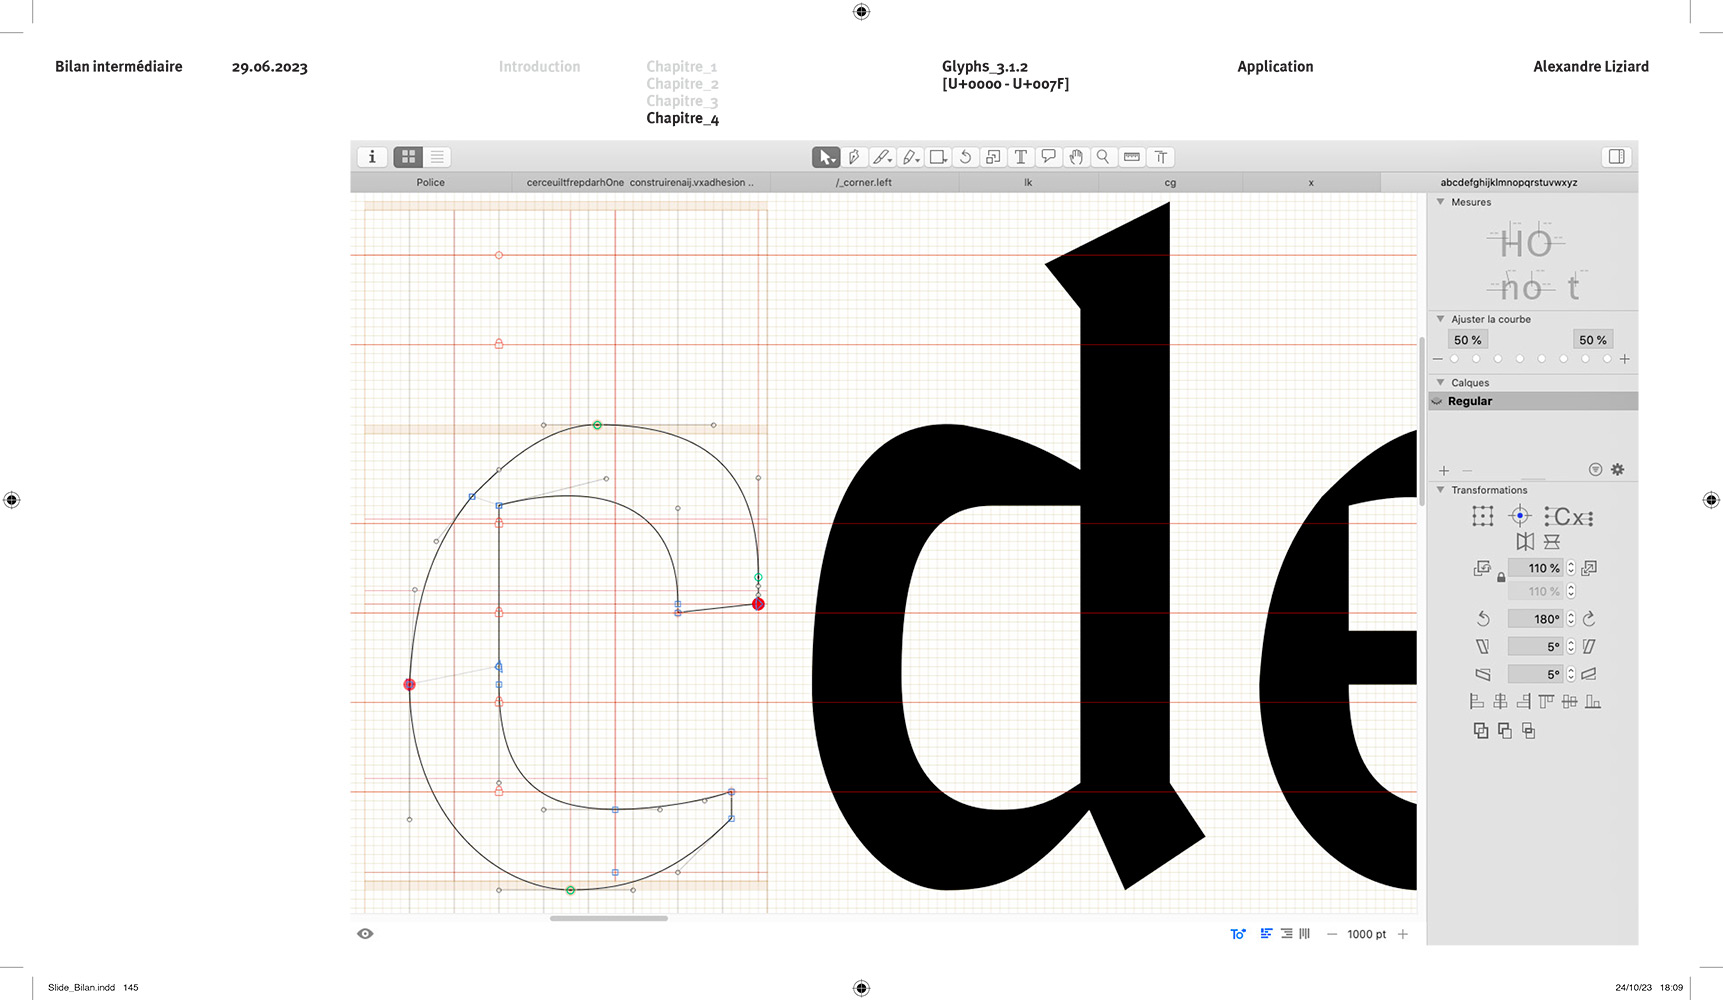The image size is (1723, 1000).
Task: Collapse the Mesures section
Action: pyautogui.click(x=1440, y=202)
